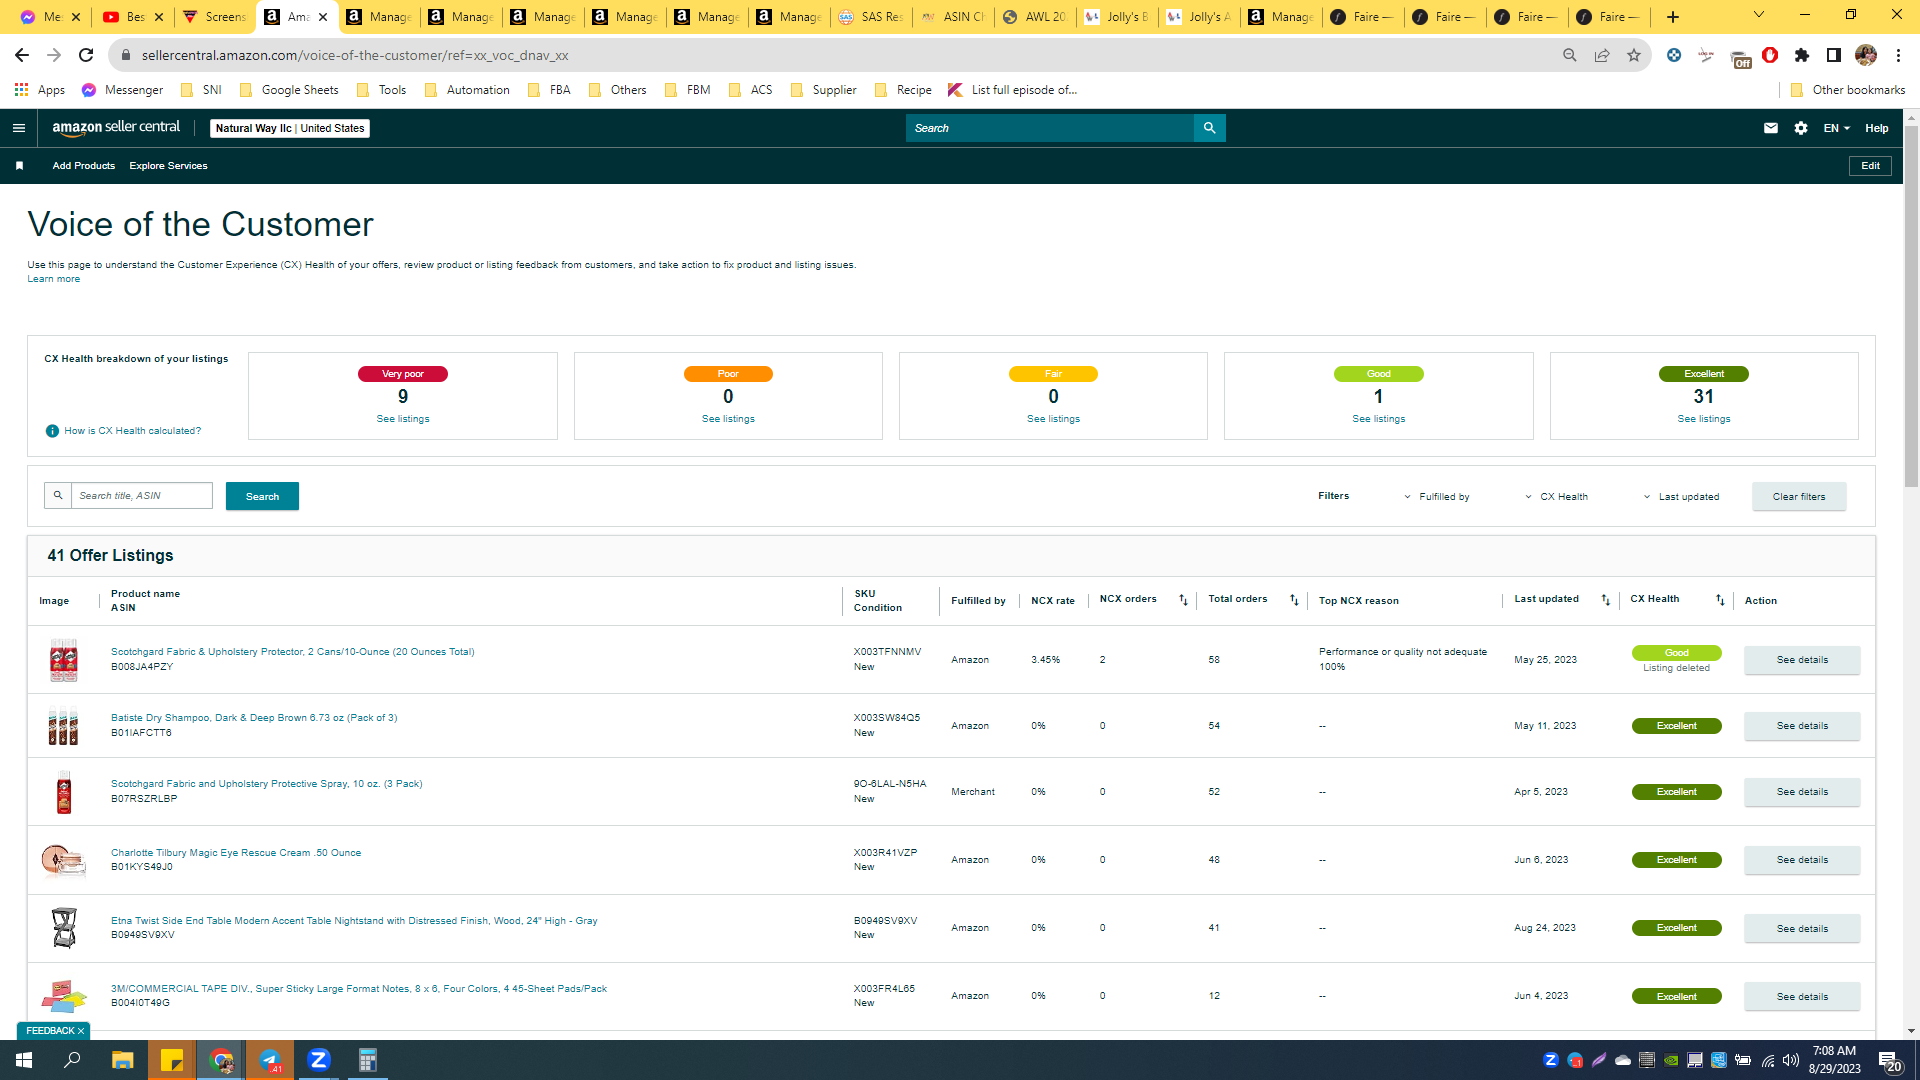1920x1080 pixels.
Task: Sort by NCX orders column arrows
Action: 1183,600
